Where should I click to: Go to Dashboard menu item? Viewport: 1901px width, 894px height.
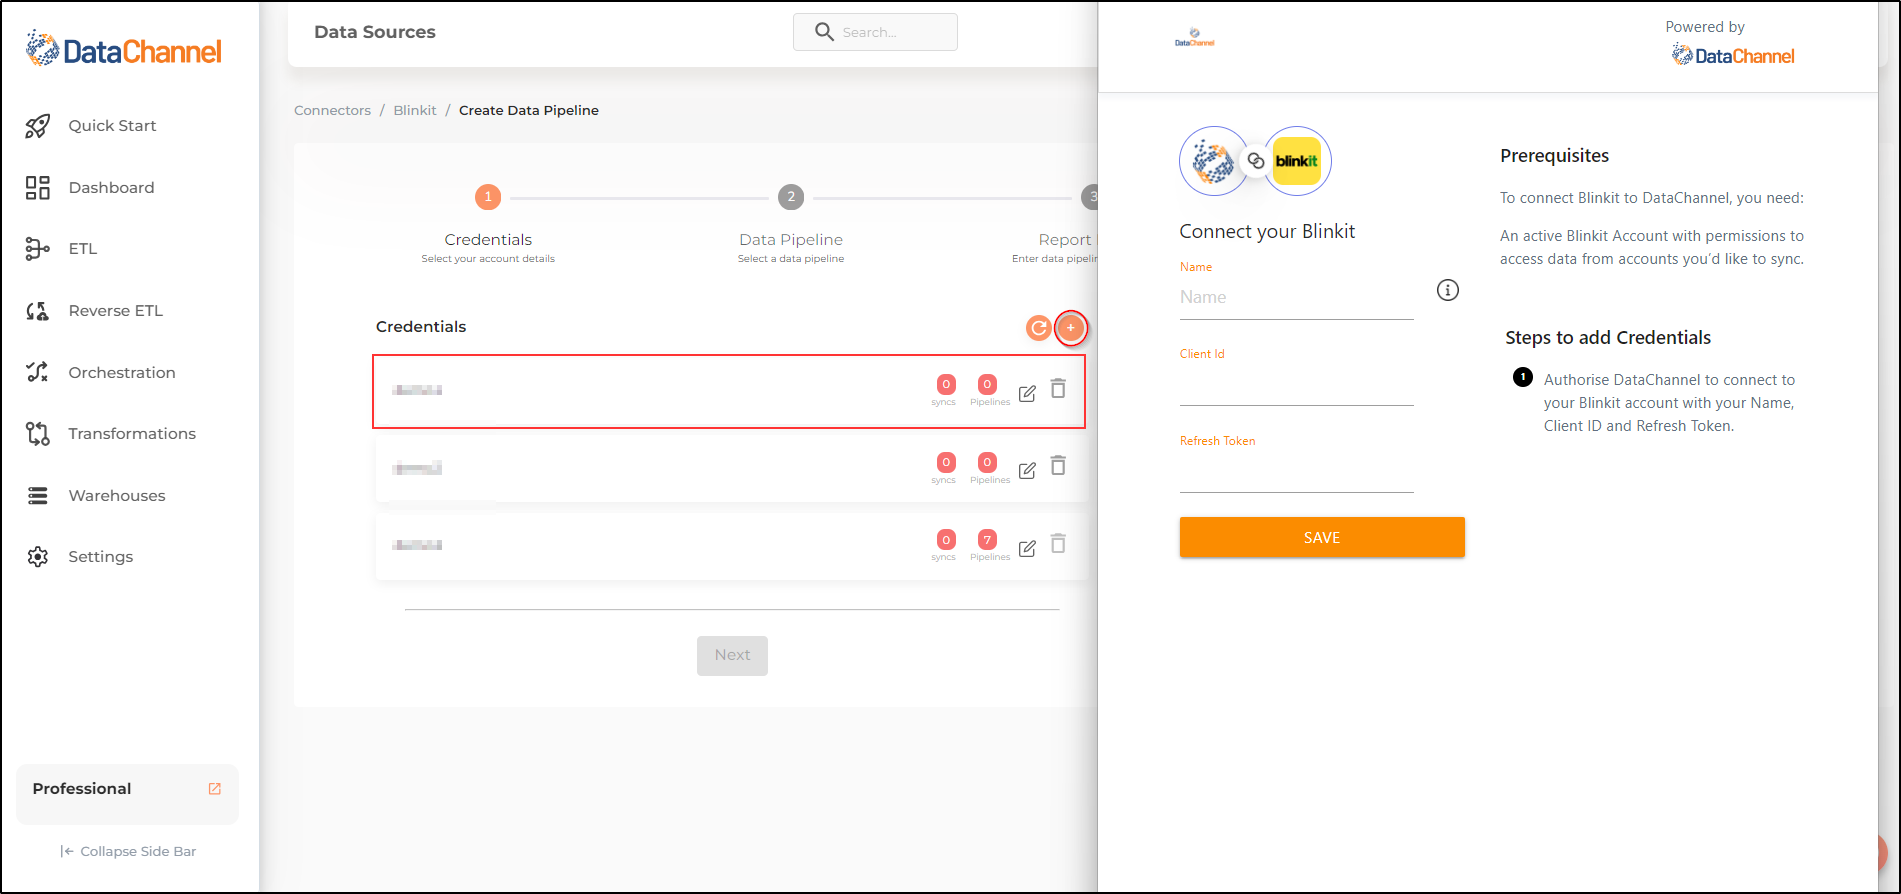tap(111, 188)
